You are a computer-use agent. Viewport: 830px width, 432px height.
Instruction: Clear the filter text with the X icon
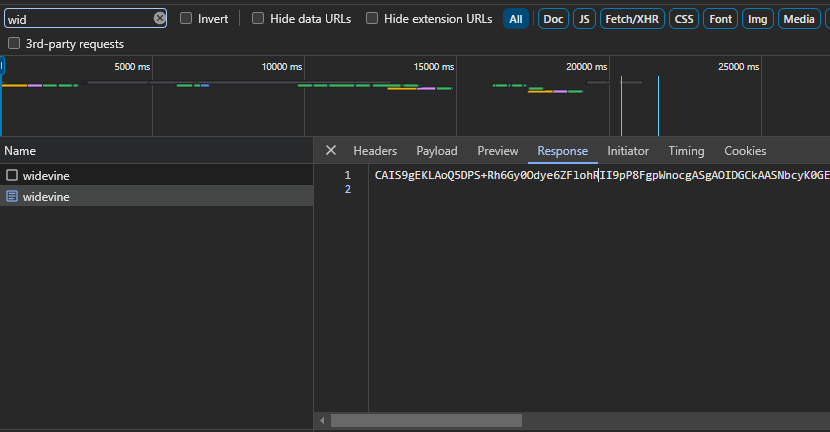pyautogui.click(x=160, y=18)
